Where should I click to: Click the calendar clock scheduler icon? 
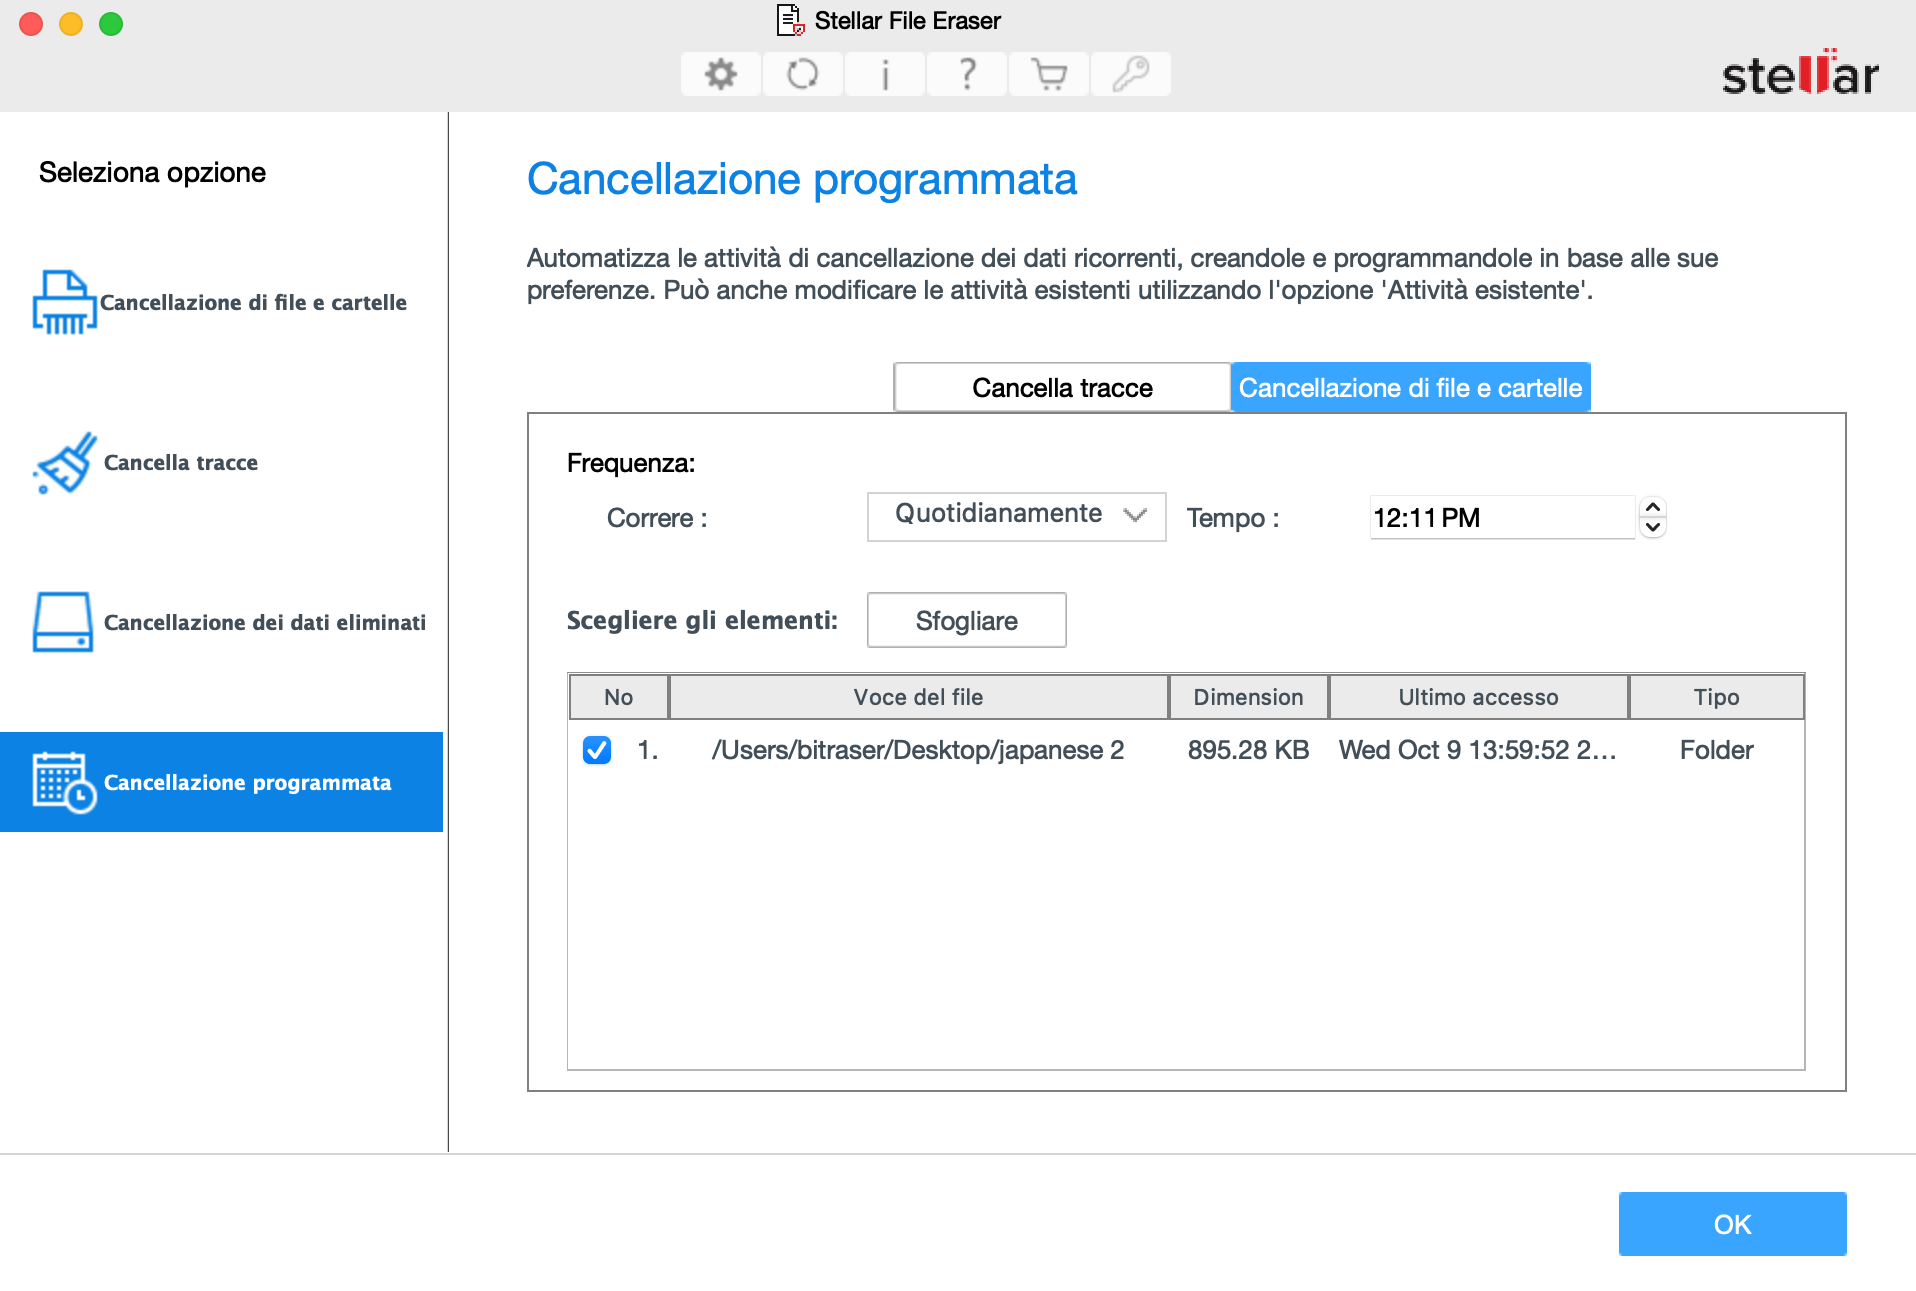coord(64,782)
